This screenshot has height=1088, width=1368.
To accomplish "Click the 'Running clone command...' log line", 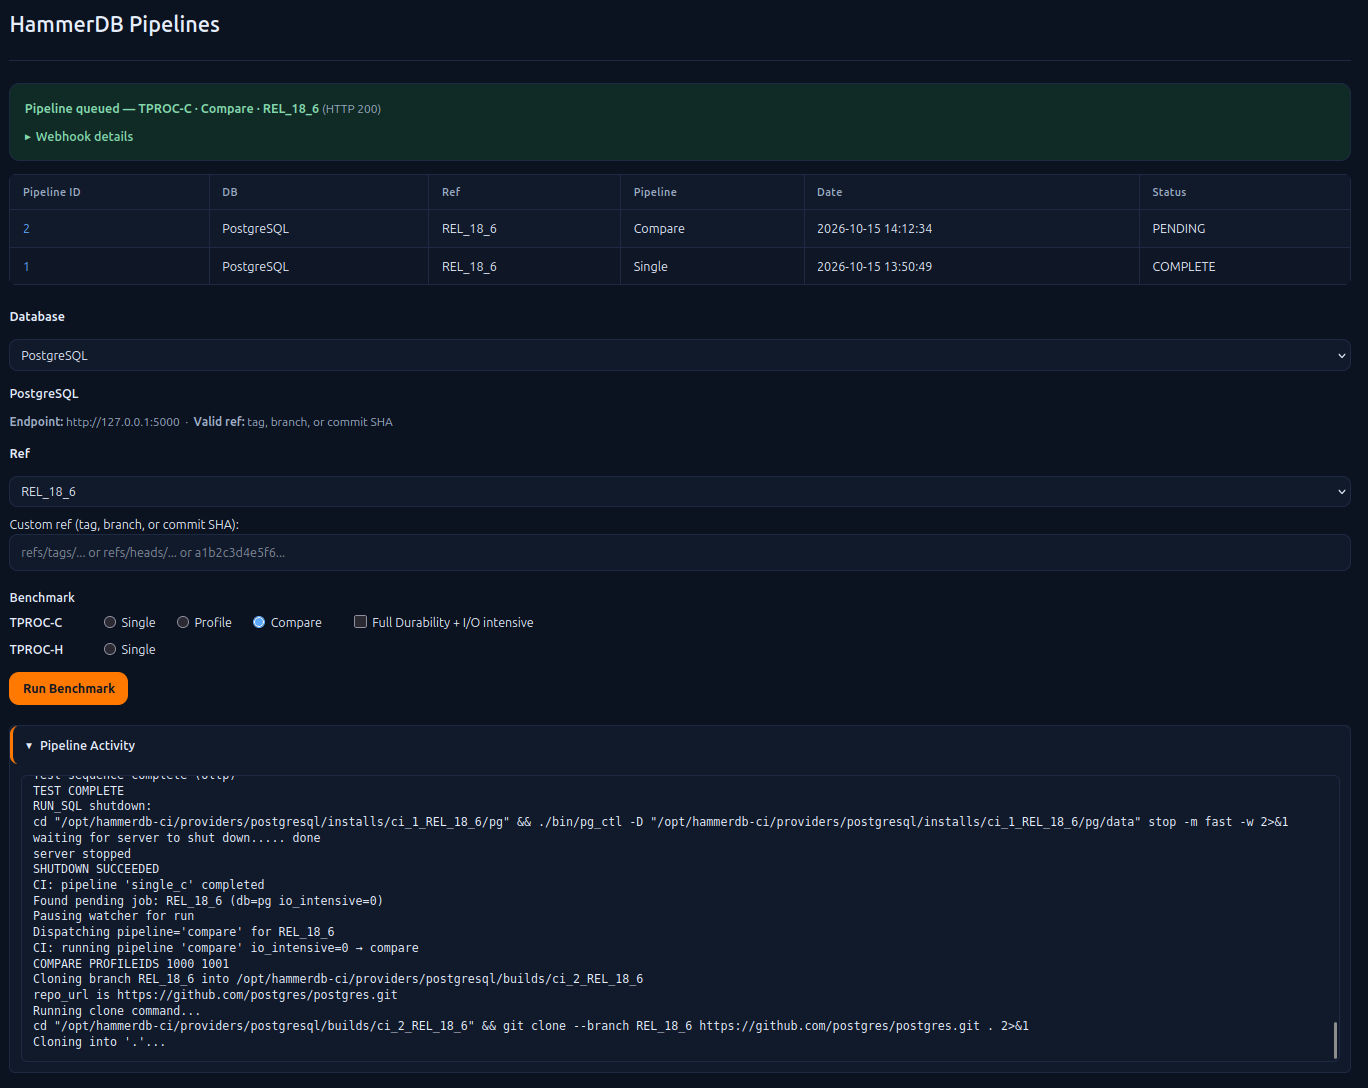I will coord(117,1011).
